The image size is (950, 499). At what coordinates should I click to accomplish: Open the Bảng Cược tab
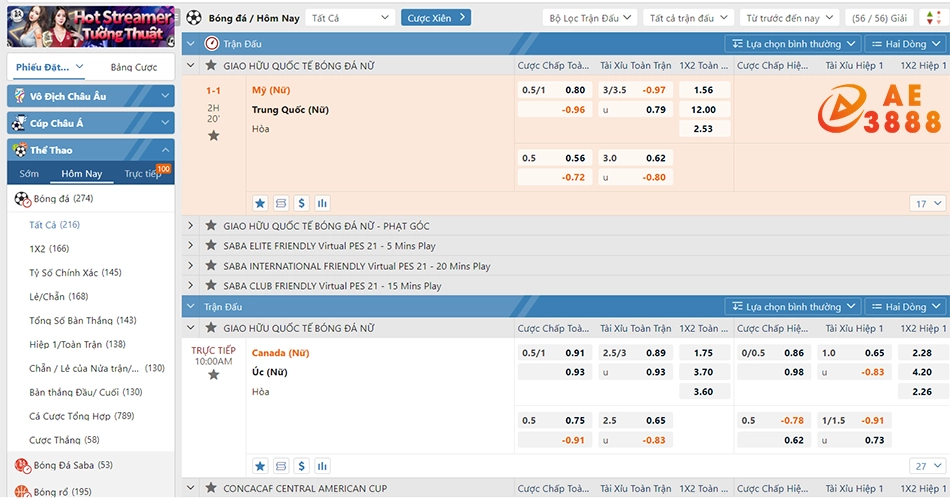[133, 67]
